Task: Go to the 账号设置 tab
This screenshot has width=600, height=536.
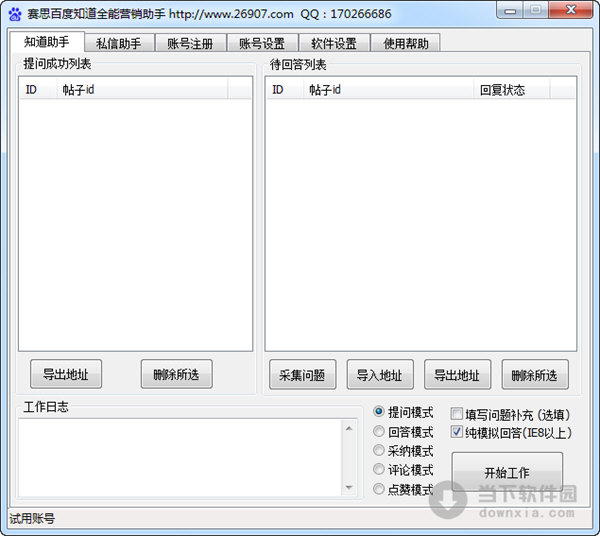Action: click(x=262, y=43)
